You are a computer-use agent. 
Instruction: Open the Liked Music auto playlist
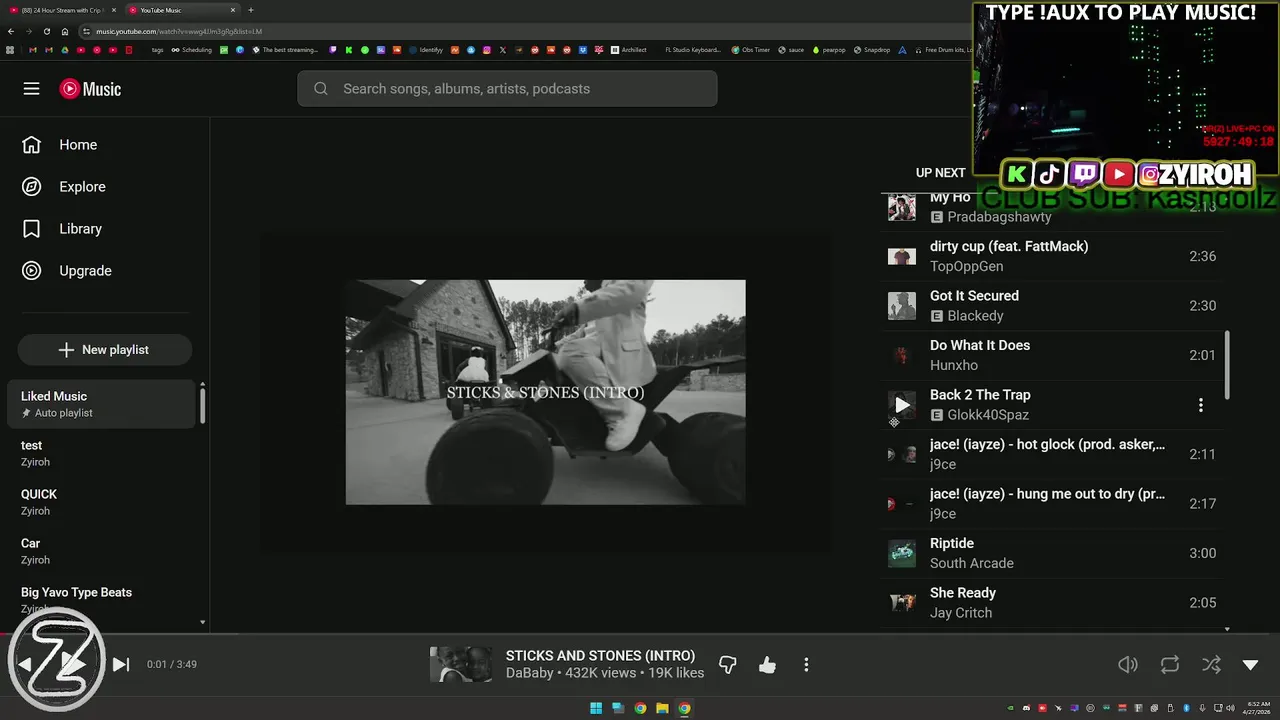[x=101, y=404]
